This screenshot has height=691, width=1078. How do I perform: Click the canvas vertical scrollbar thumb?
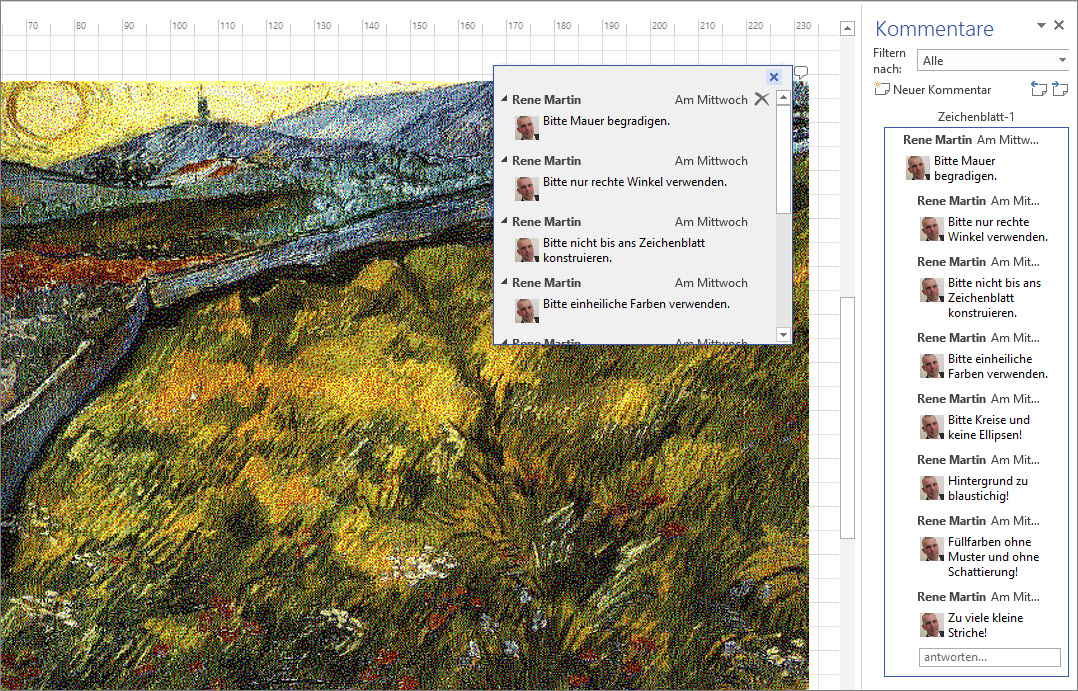pos(848,416)
